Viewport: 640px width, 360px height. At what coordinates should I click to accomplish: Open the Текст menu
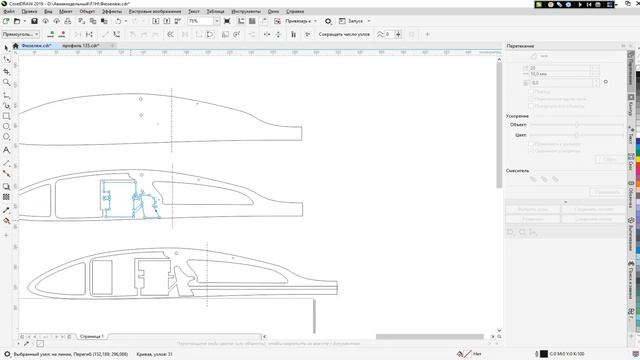(x=194, y=11)
